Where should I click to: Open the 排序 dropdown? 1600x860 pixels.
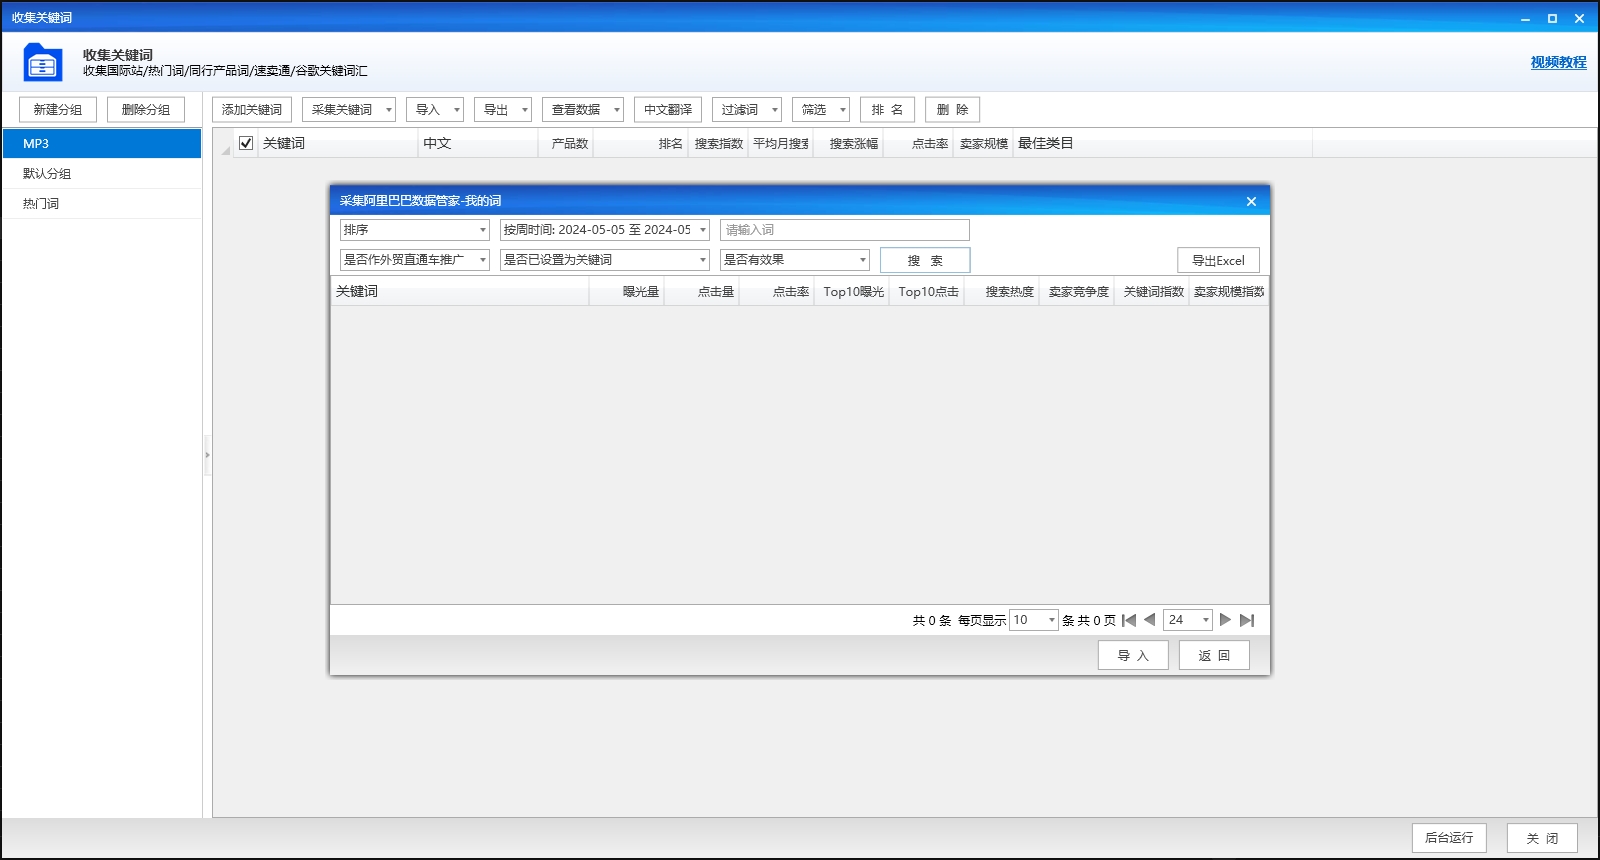click(415, 230)
